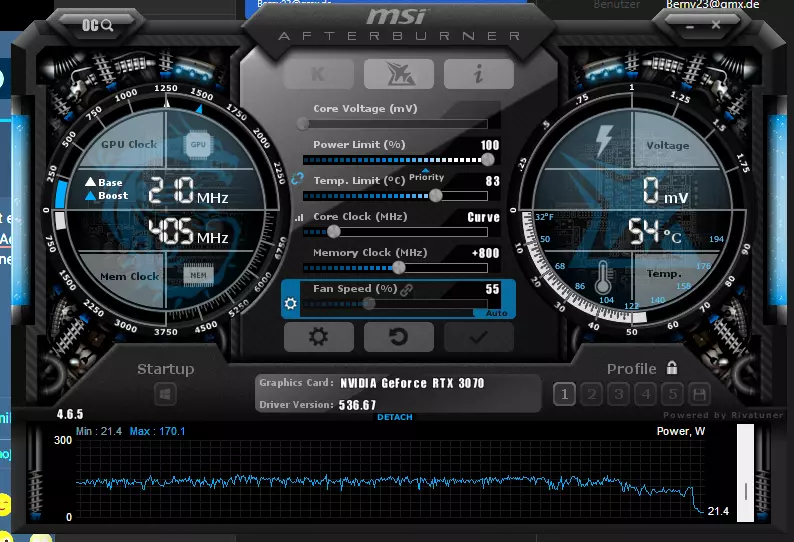
Task: Click the thermometer temperature icon
Action: [x=603, y=277]
